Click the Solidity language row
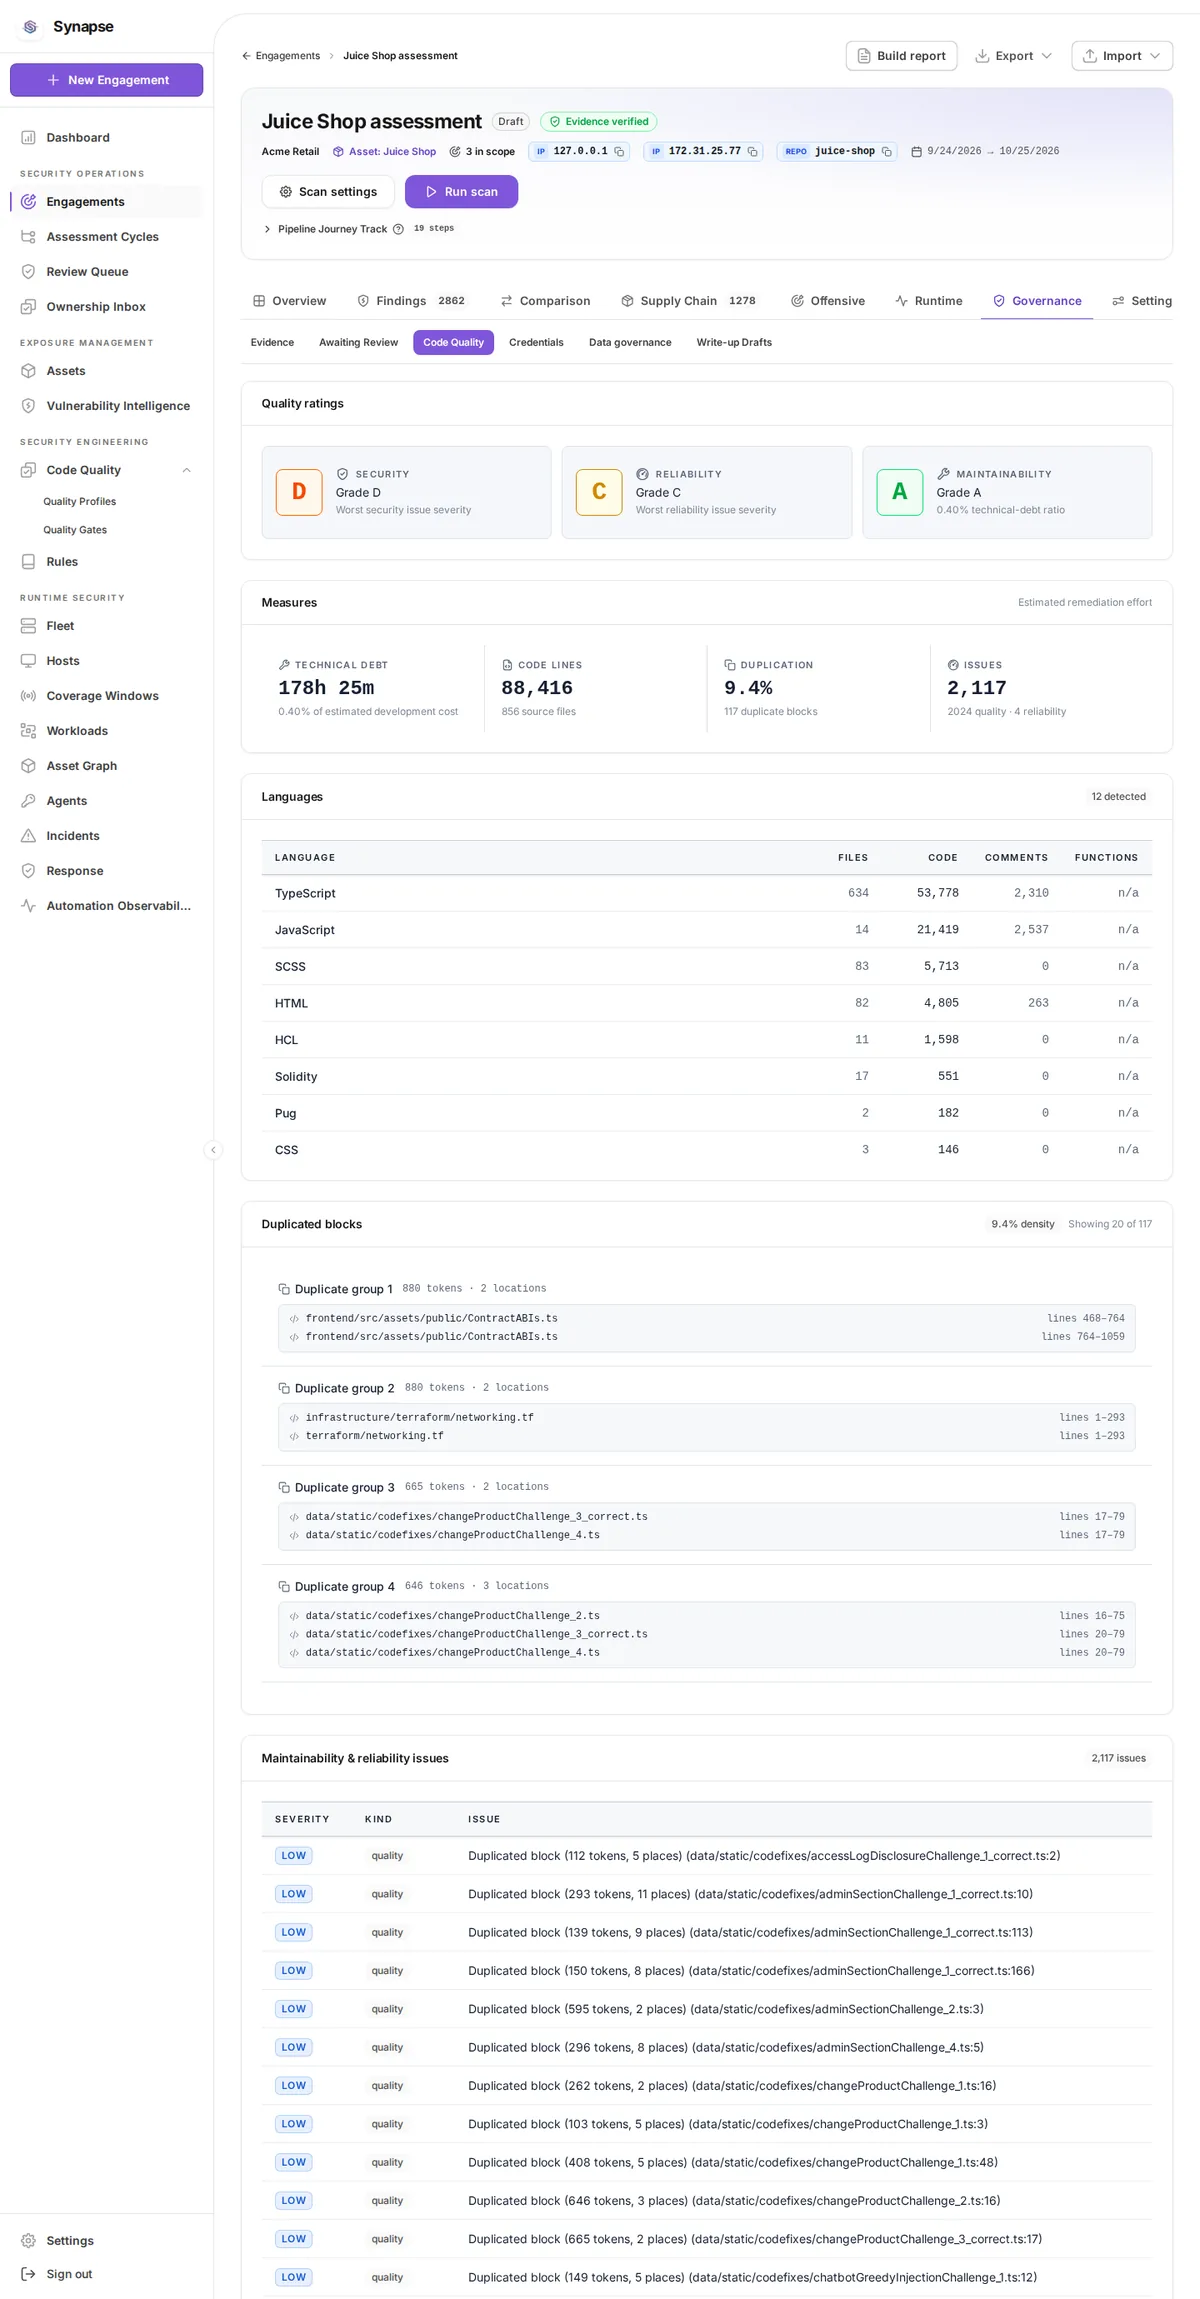This screenshot has width=1200, height=2299. pyautogui.click(x=706, y=1076)
